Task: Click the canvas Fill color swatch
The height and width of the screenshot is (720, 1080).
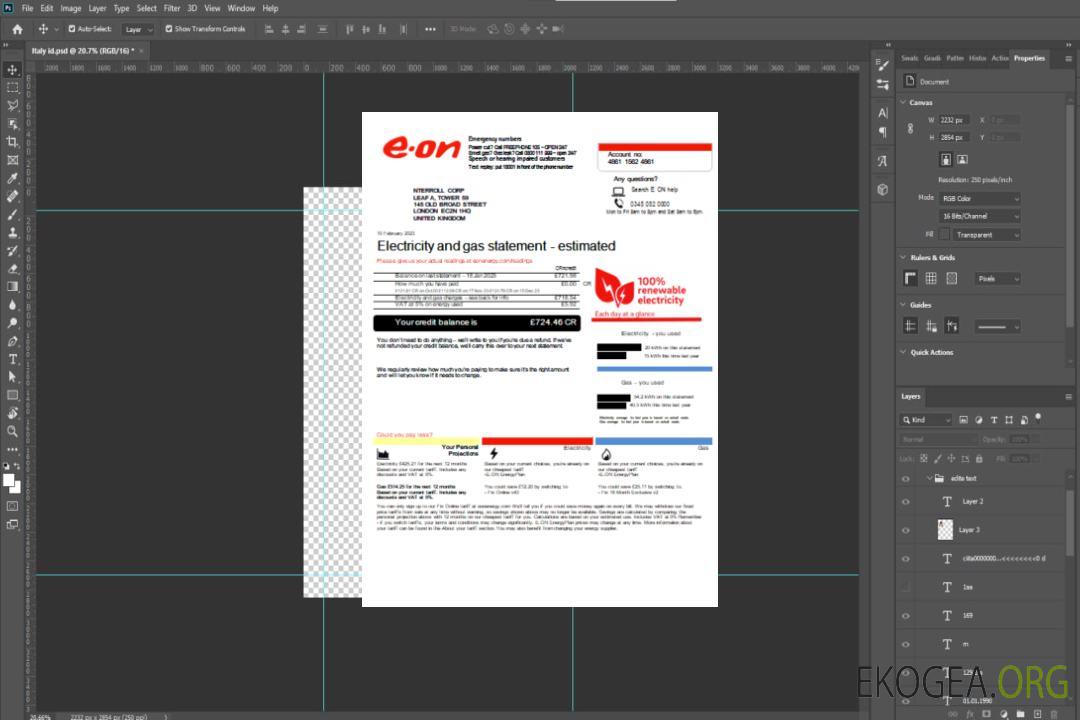Action: [945, 234]
